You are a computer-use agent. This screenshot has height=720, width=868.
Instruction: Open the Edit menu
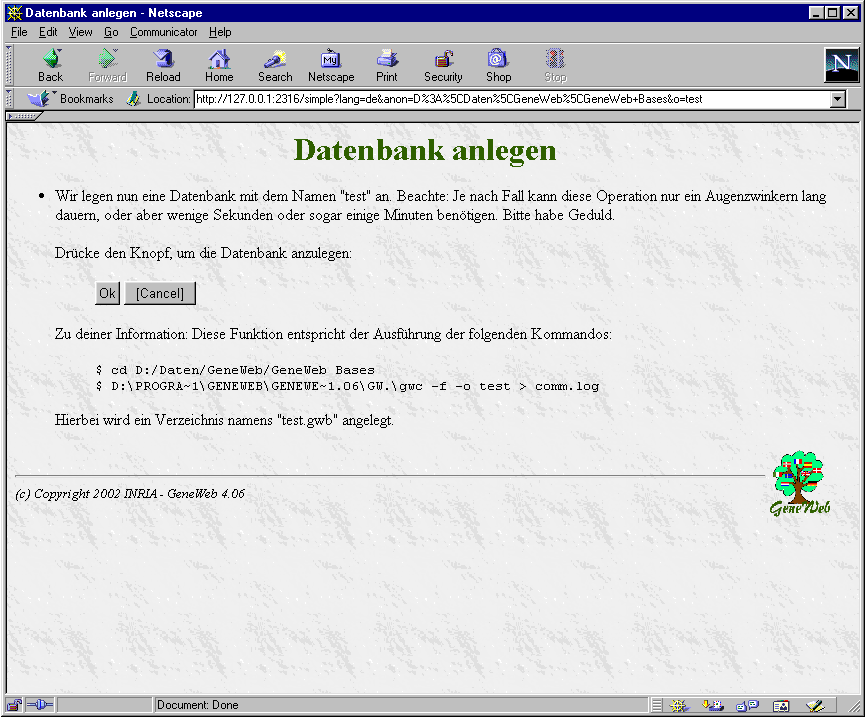[48, 32]
